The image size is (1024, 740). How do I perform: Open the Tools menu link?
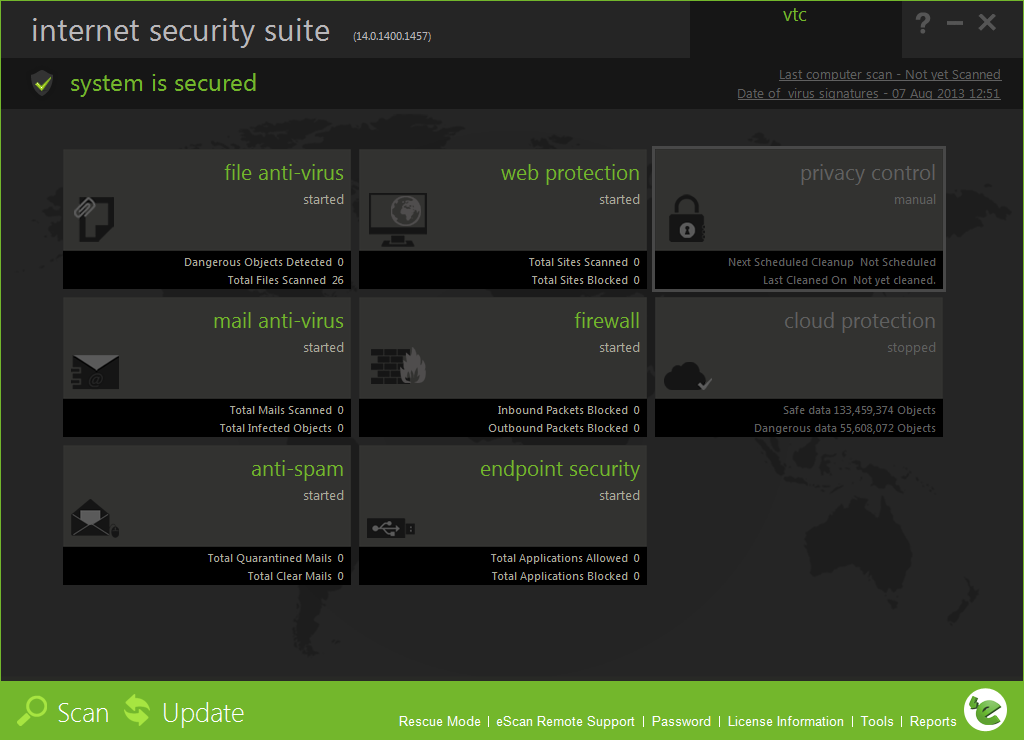point(877,722)
